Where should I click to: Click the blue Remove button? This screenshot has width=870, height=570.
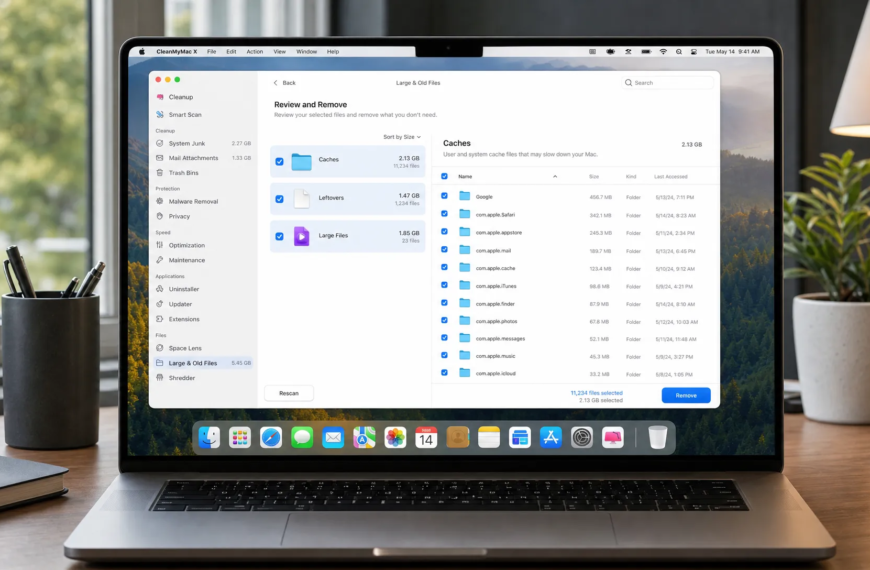(x=686, y=395)
